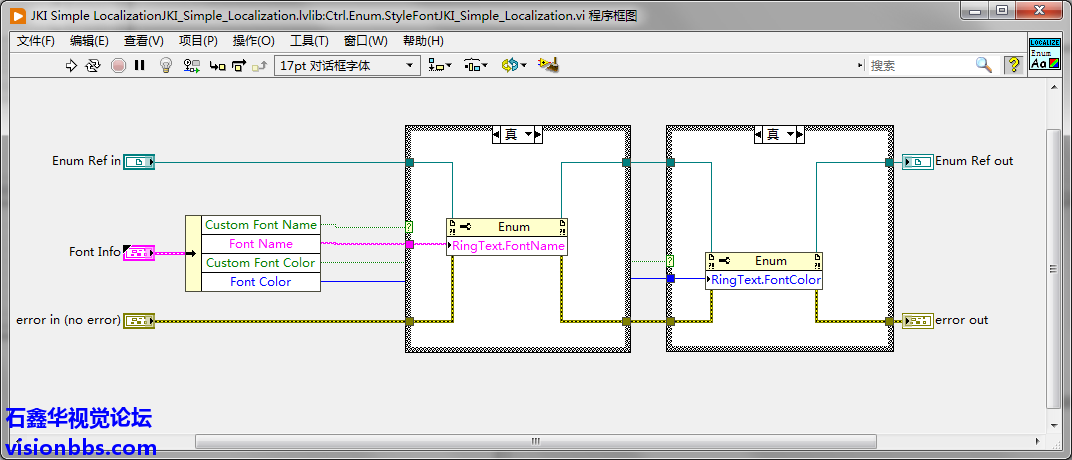Expand the Distribute Objects dropdown
The width and height of the screenshot is (1072, 460).
point(476,65)
